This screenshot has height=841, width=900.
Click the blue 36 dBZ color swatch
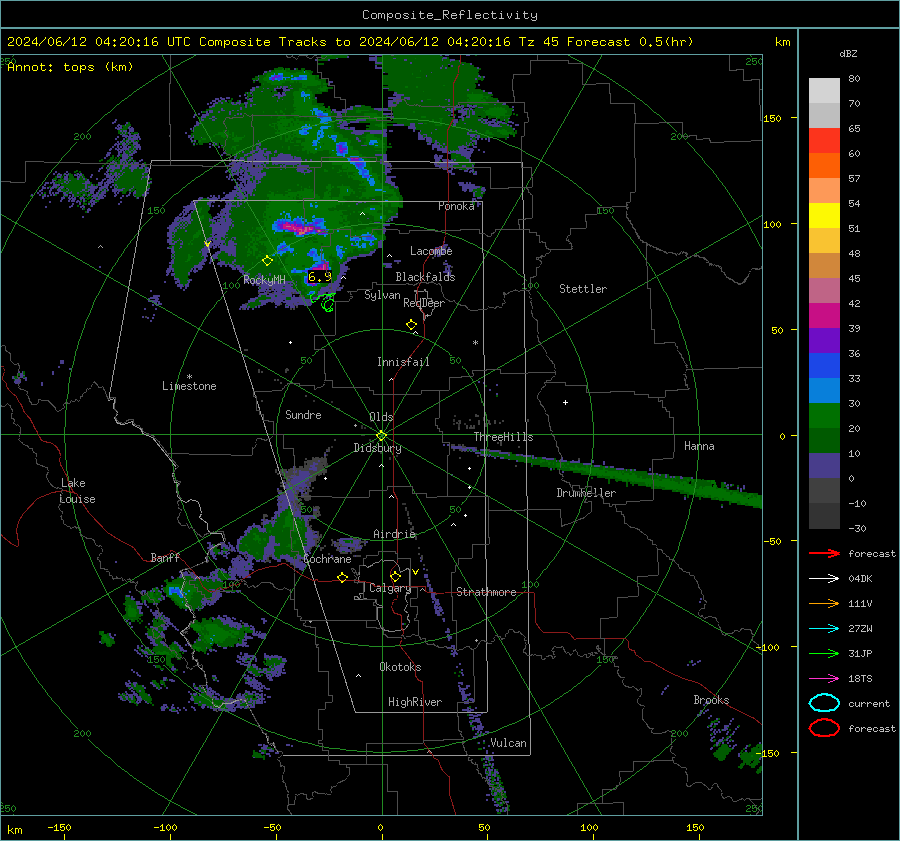824,365
